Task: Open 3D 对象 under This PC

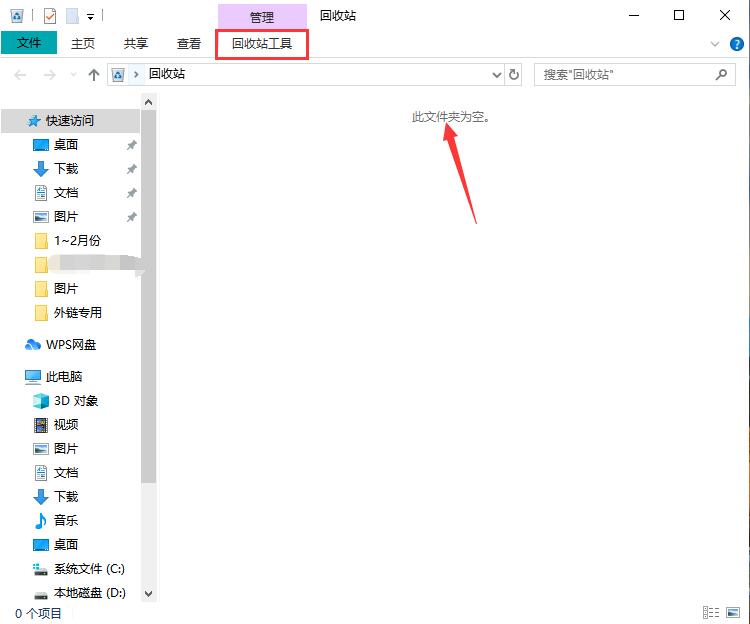Action: point(76,401)
